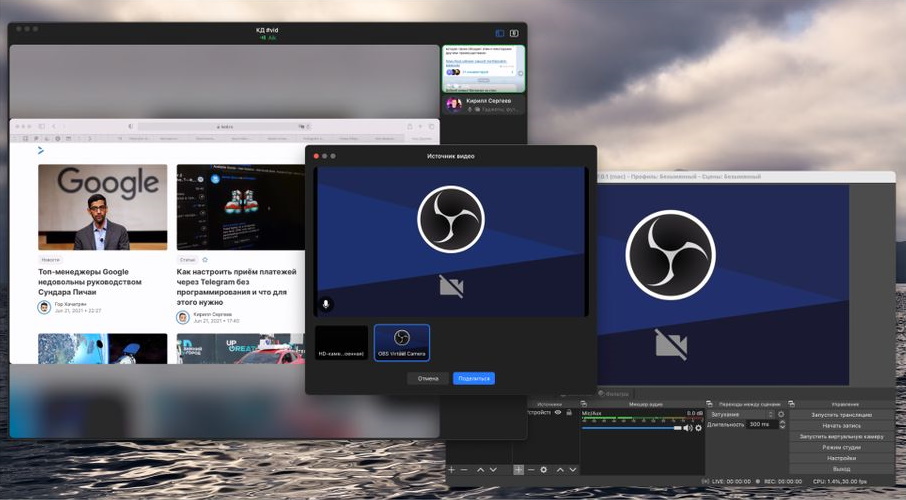The width and height of the screenshot is (906, 500).
Task: Mute Mic/Aux with the speaker icon
Action: pos(688,428)
